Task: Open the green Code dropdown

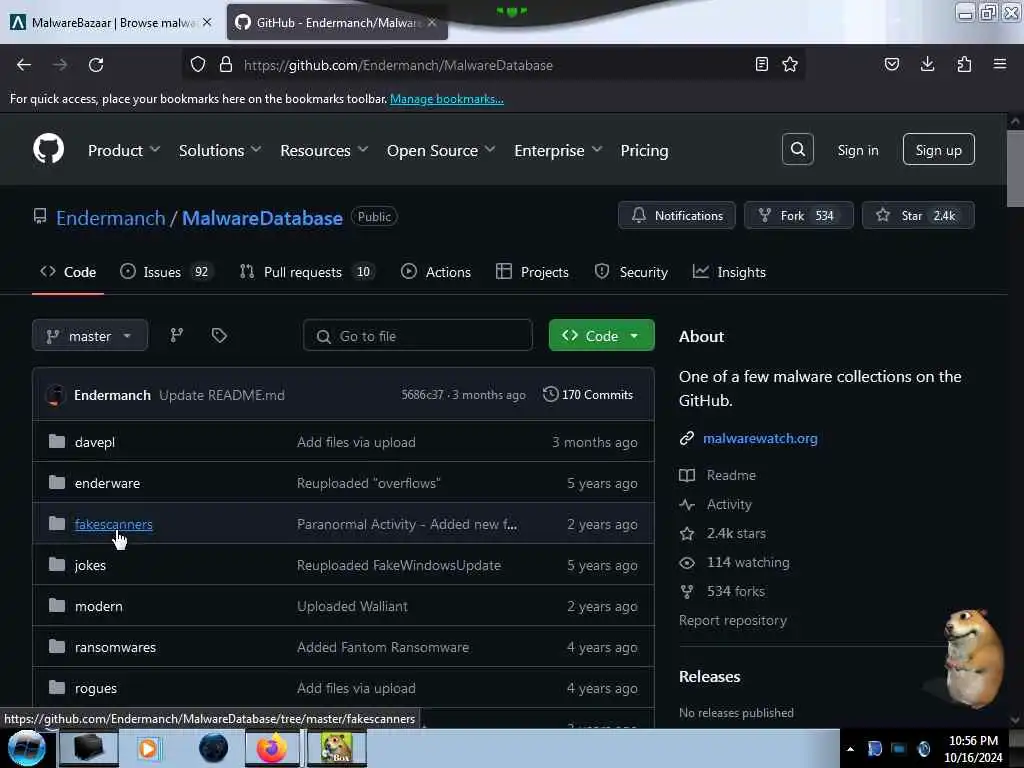Action: pyautogui.click(x=601, y=336)
